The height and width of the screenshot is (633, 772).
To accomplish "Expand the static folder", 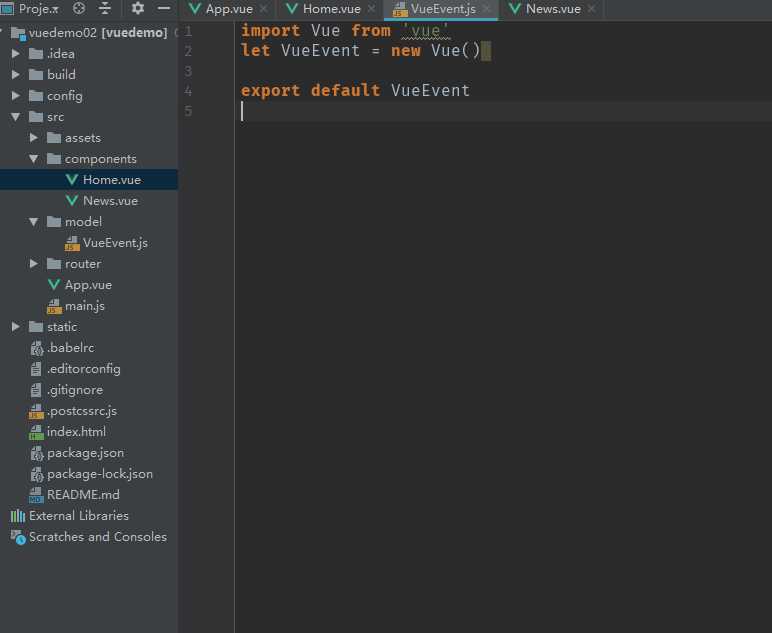I will pyautogui.click(x=15, y=326).
